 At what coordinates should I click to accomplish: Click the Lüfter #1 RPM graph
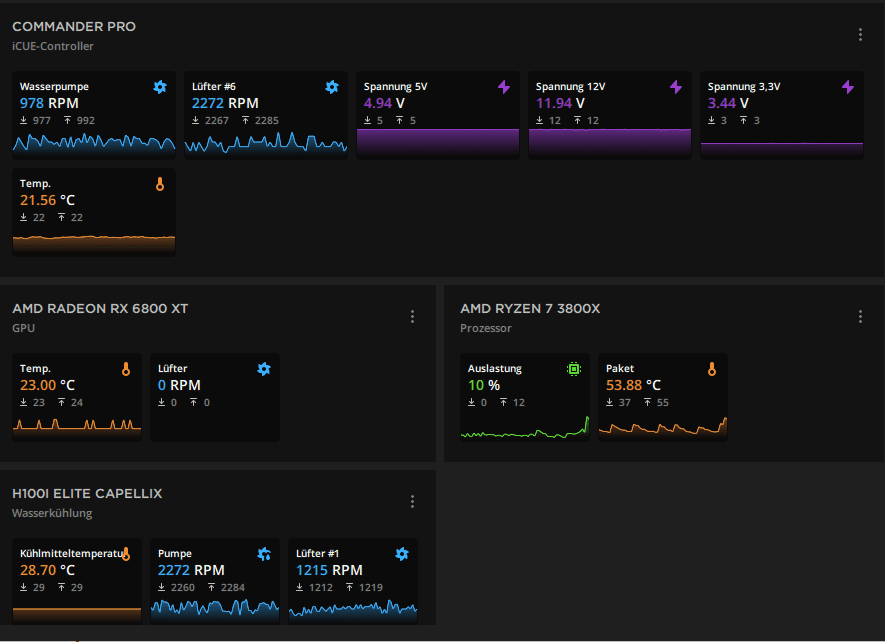[x=353, y=611]
